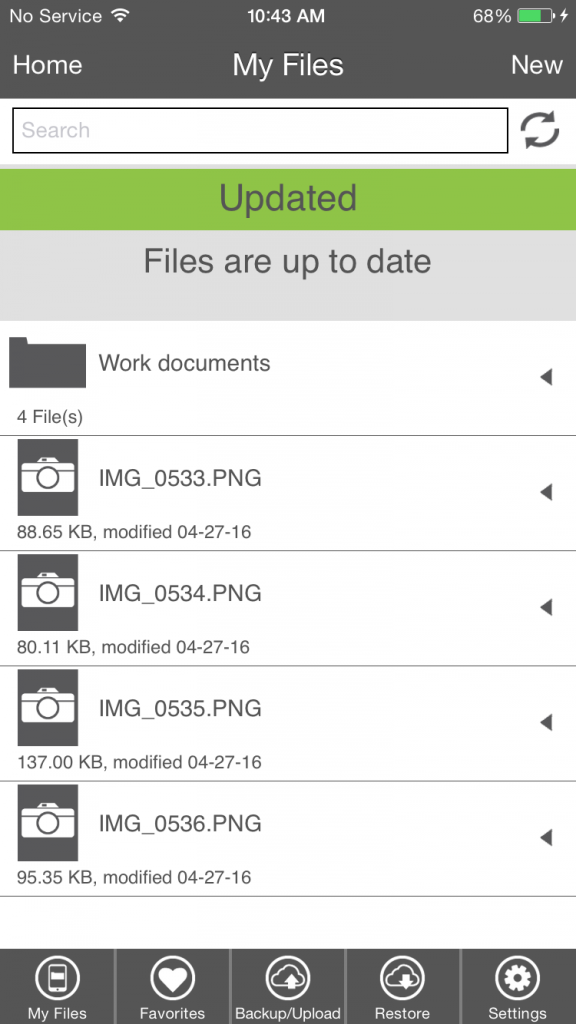
Task: Expand options for IMG_0534.PNG
Action: click(547, 607)
